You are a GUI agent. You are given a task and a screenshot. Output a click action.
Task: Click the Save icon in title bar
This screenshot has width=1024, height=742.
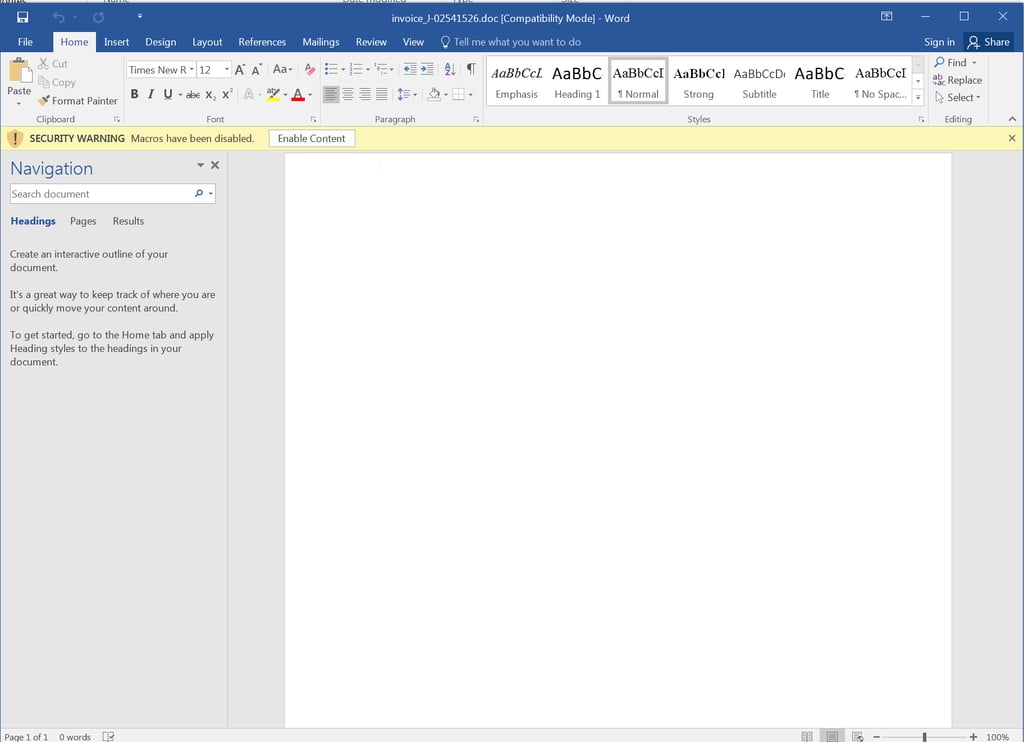(23, 17)
